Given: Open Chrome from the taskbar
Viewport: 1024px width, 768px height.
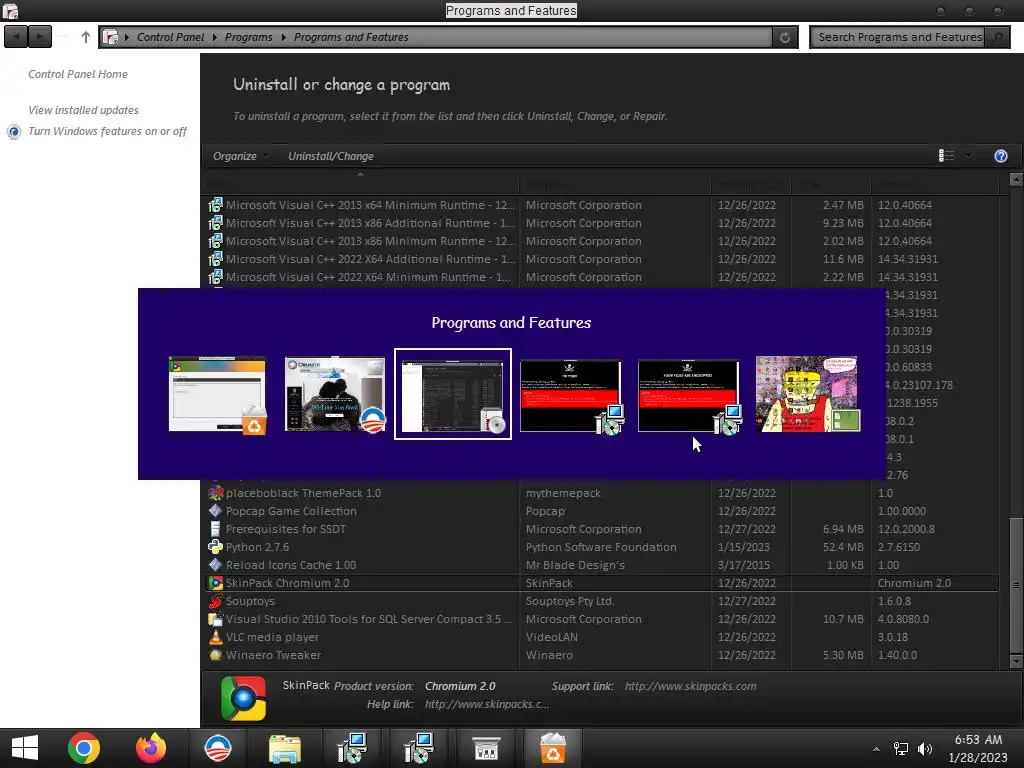Looking at the screenshot, I should coord(84,748).
